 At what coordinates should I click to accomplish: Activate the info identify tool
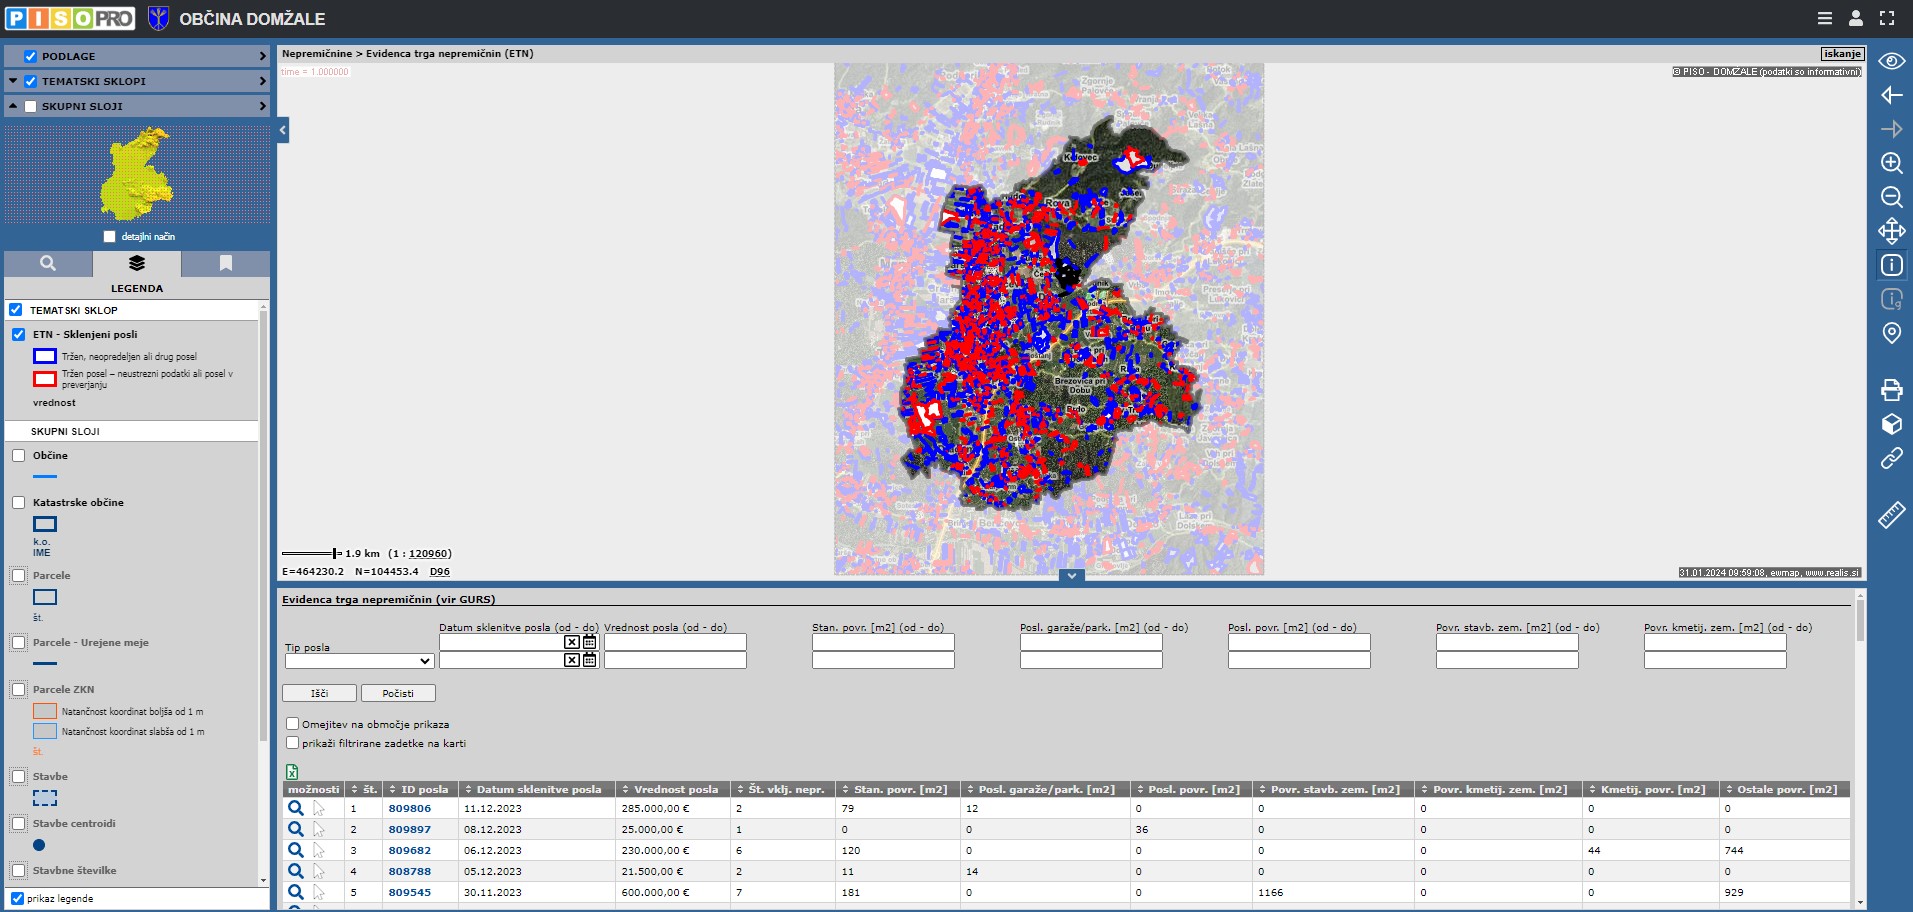click(1890, 265)
